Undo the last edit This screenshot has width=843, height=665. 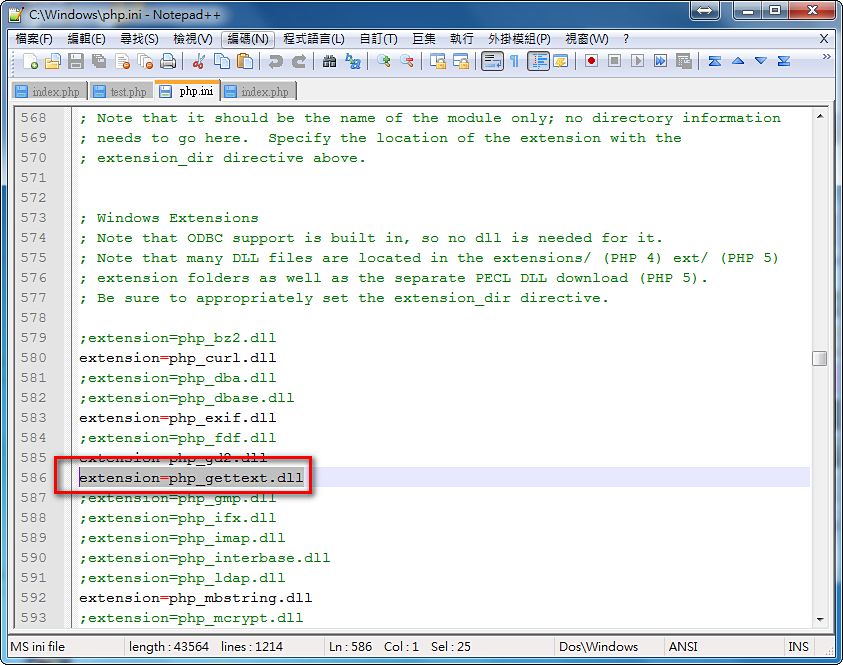pos(275,61)
